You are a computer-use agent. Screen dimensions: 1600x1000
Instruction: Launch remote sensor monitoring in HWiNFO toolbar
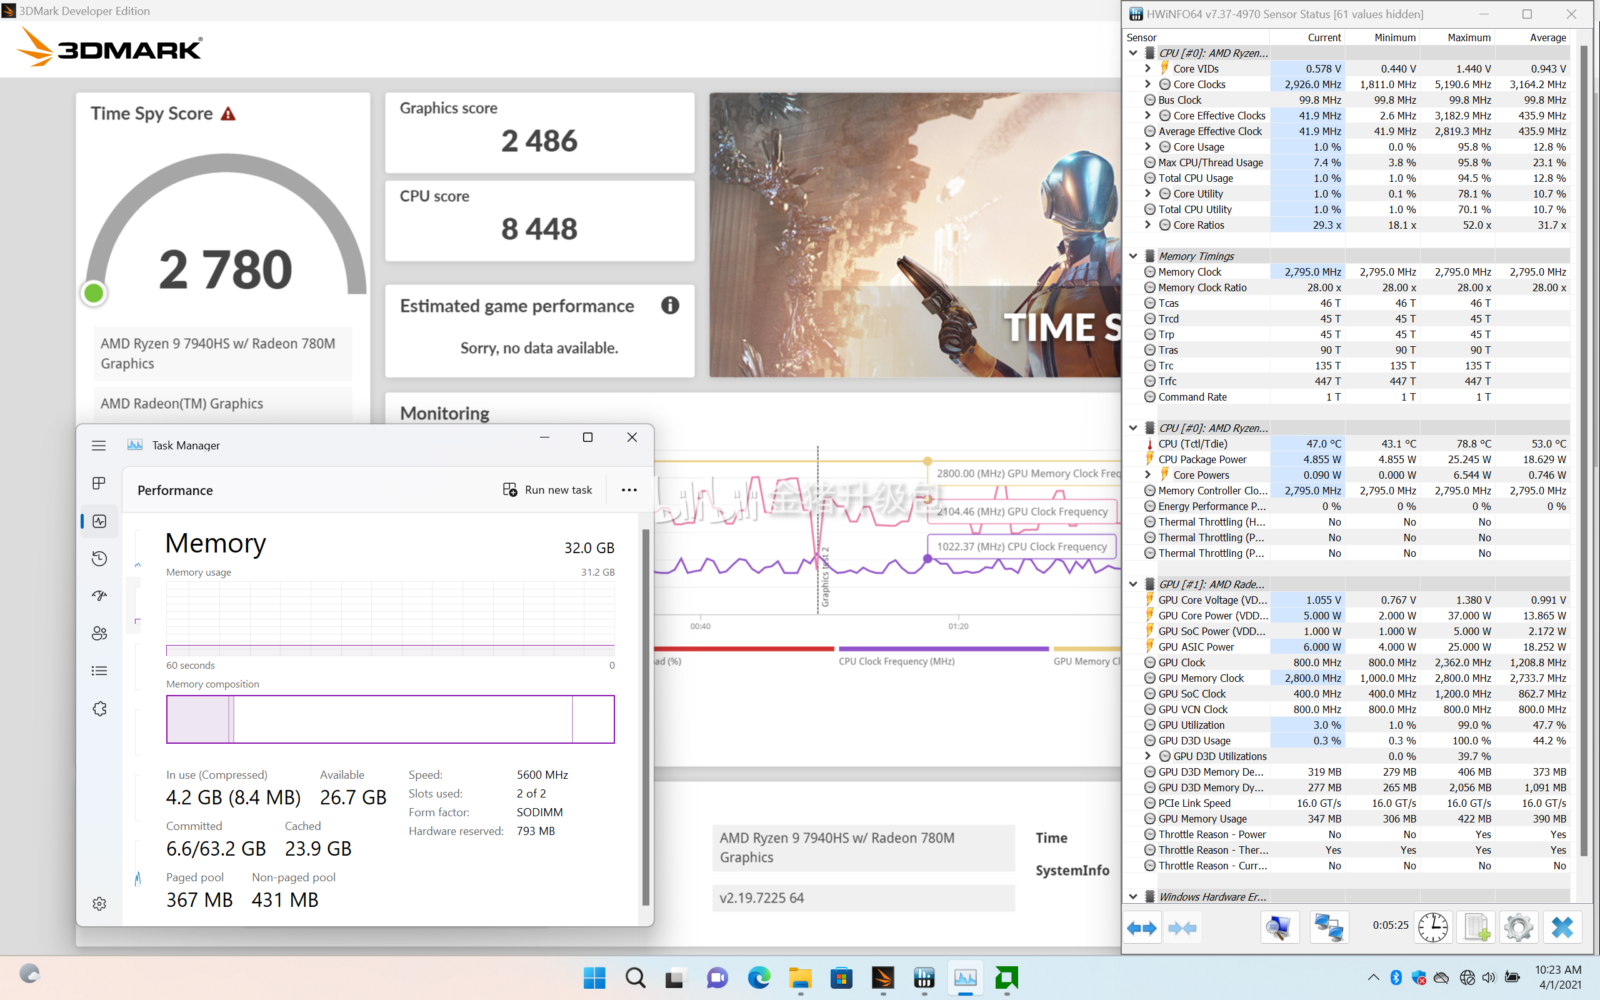(x=1329, y=926)
